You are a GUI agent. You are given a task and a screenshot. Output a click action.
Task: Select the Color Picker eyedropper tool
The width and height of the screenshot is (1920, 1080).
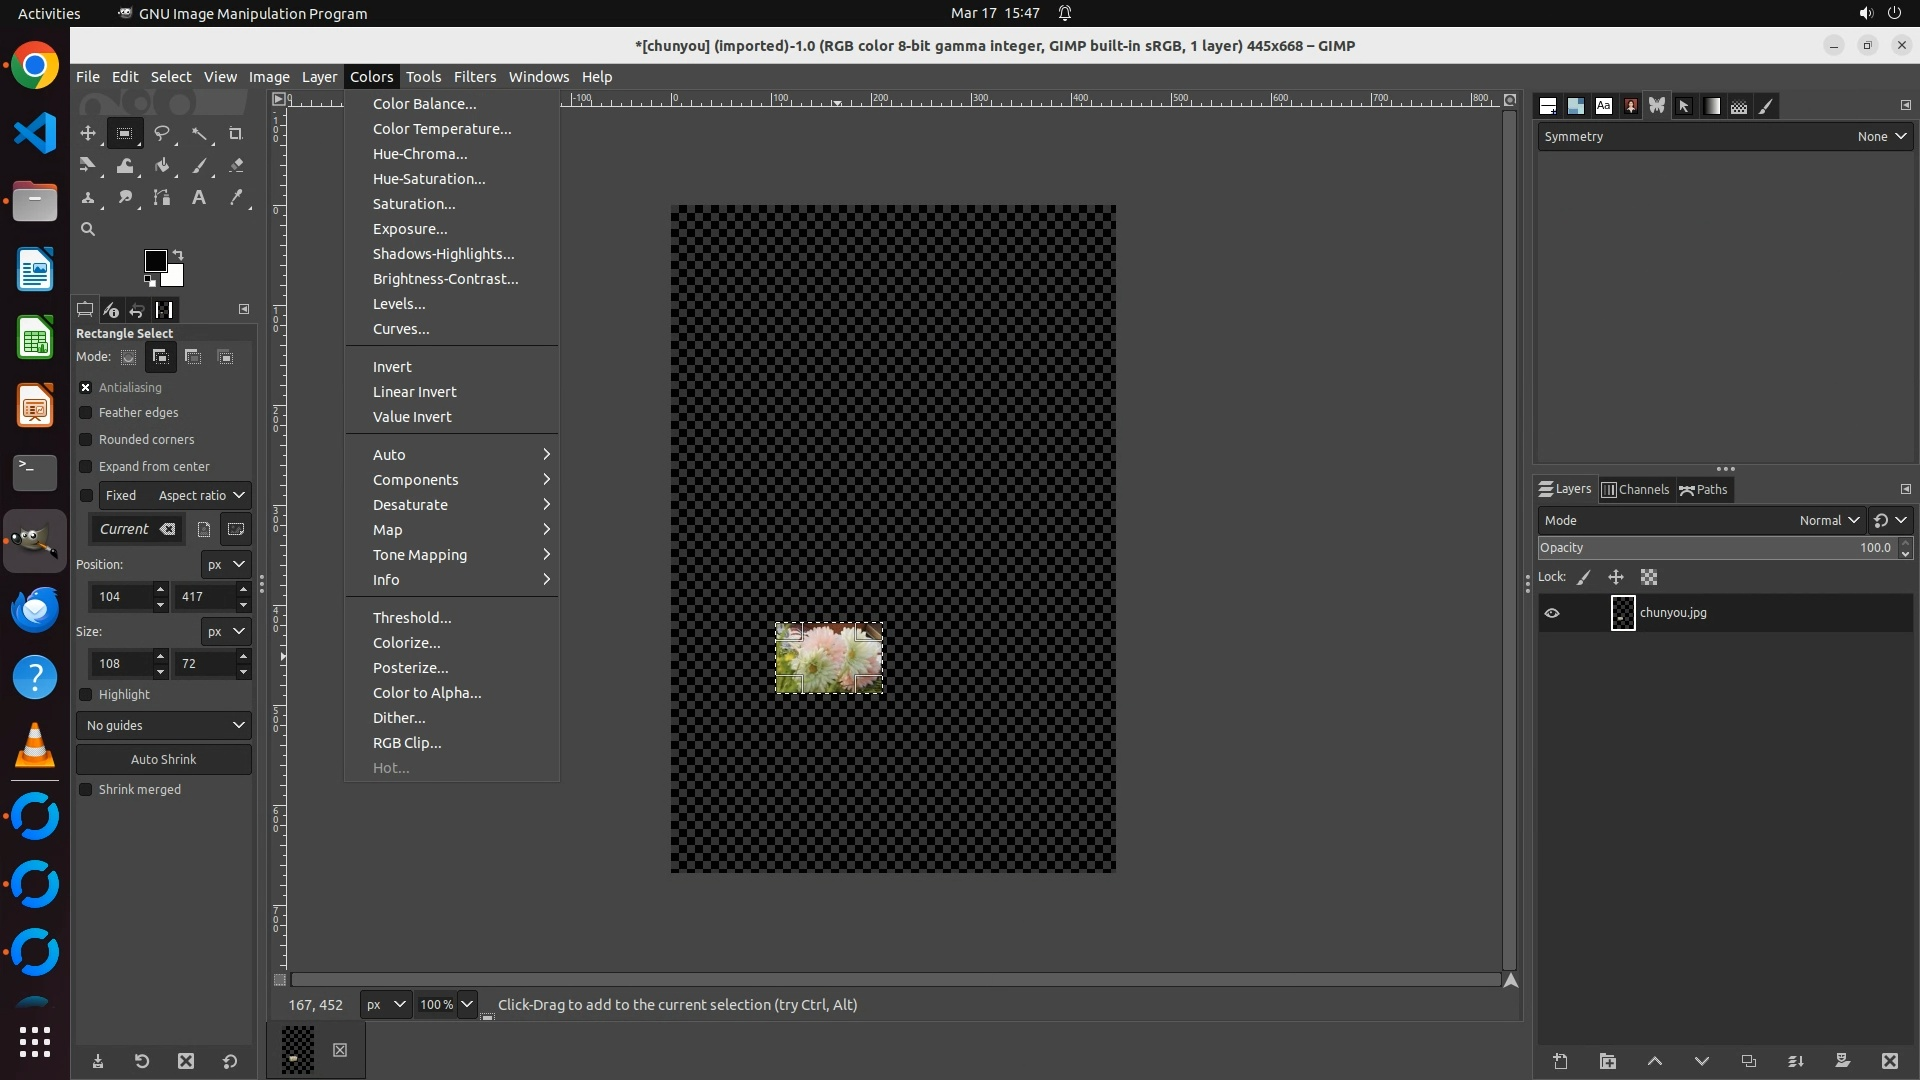[236, 198]
